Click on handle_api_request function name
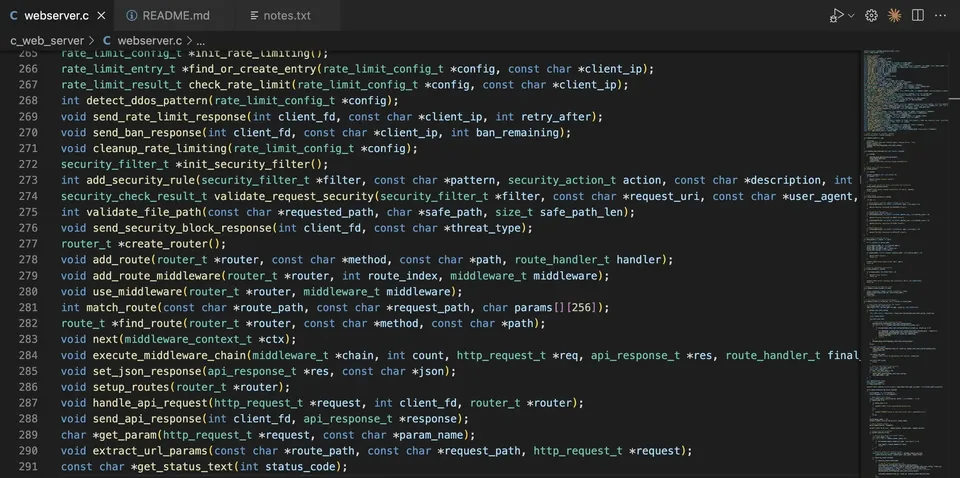 point(150,403)
